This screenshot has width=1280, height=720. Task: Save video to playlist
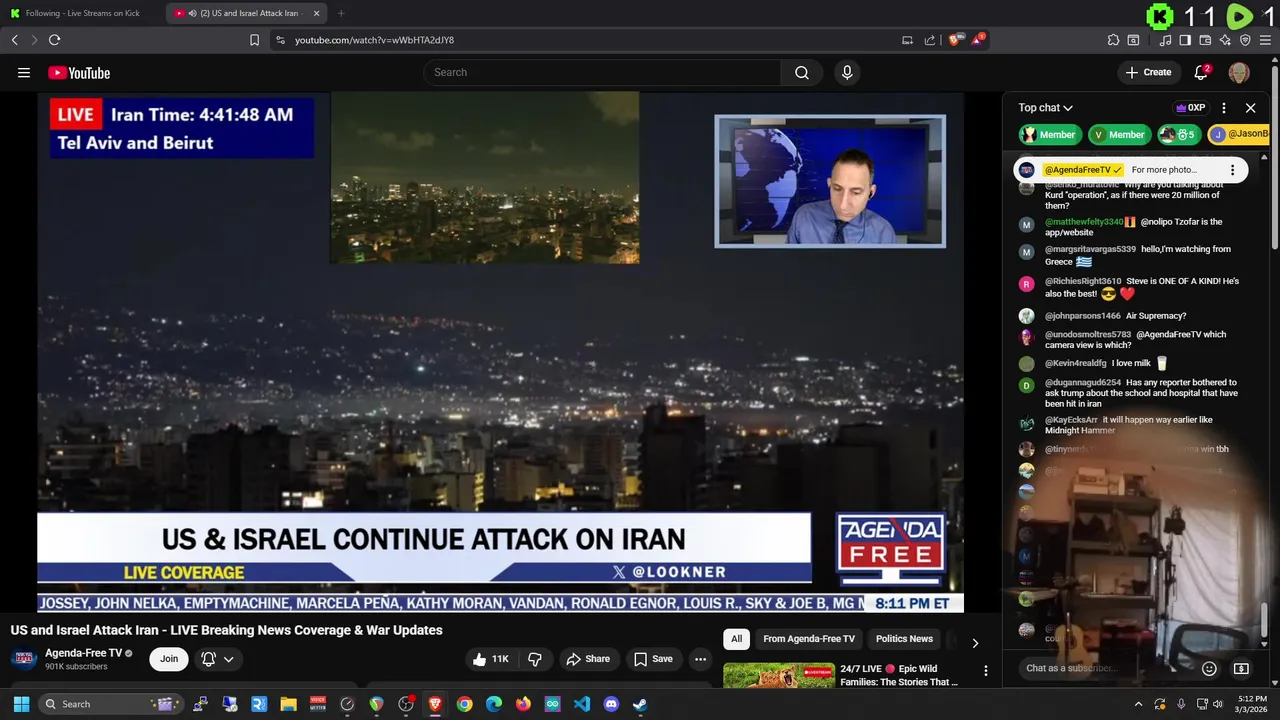(653, 659)
